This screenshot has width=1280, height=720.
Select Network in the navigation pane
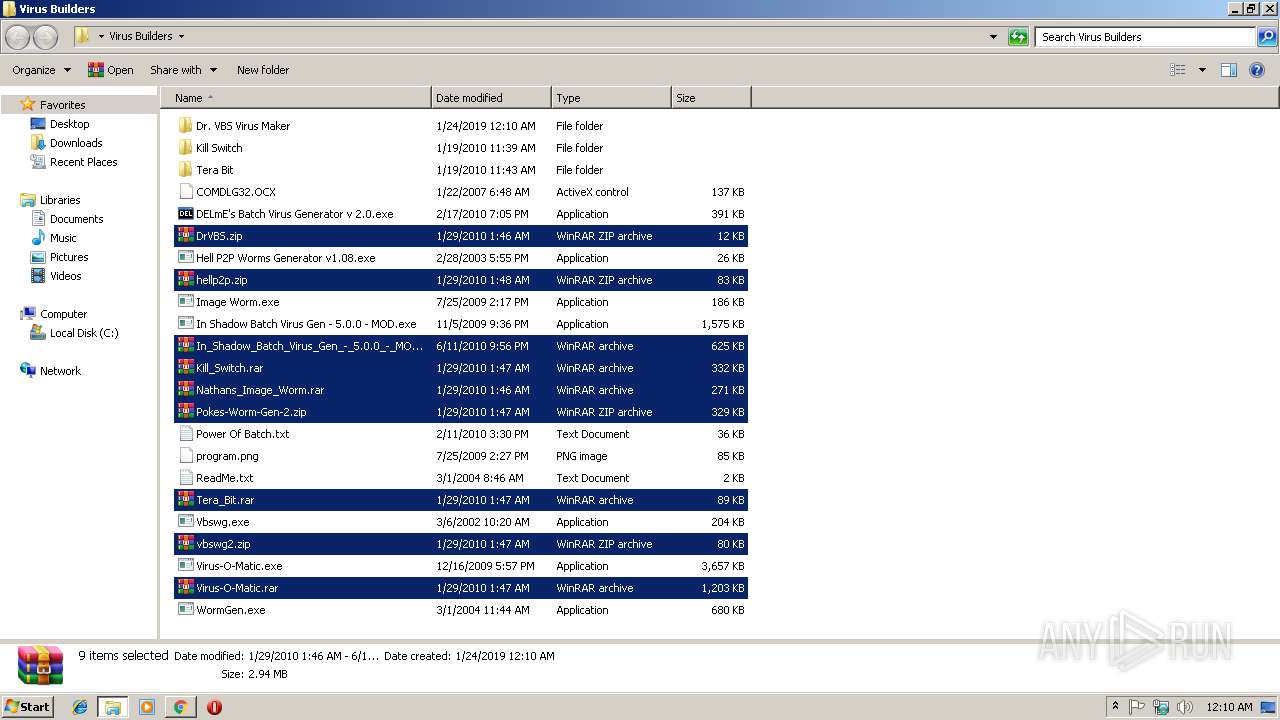click(60, 371)
